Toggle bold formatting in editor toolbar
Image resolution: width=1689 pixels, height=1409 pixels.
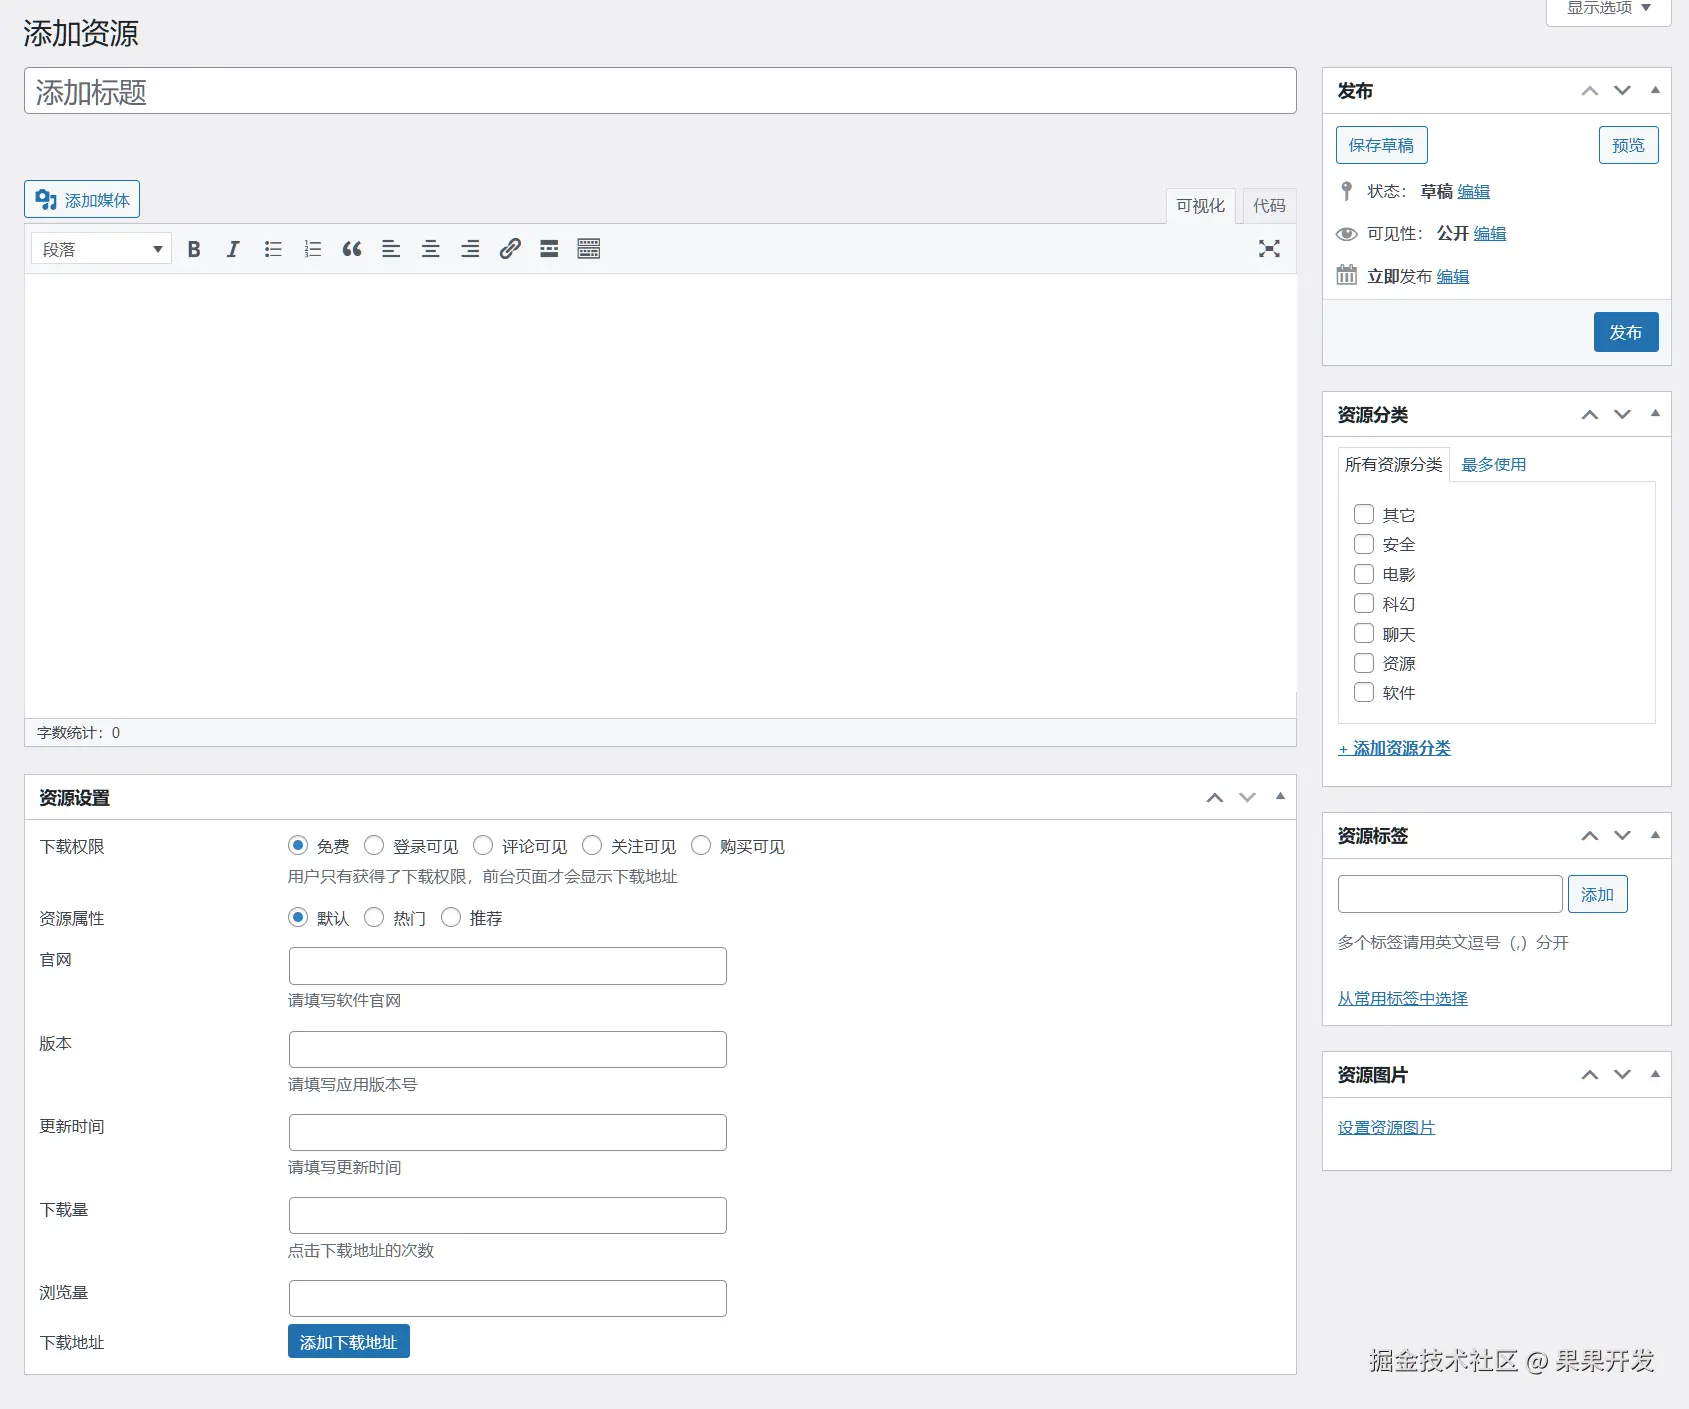(x=194, y=249)
